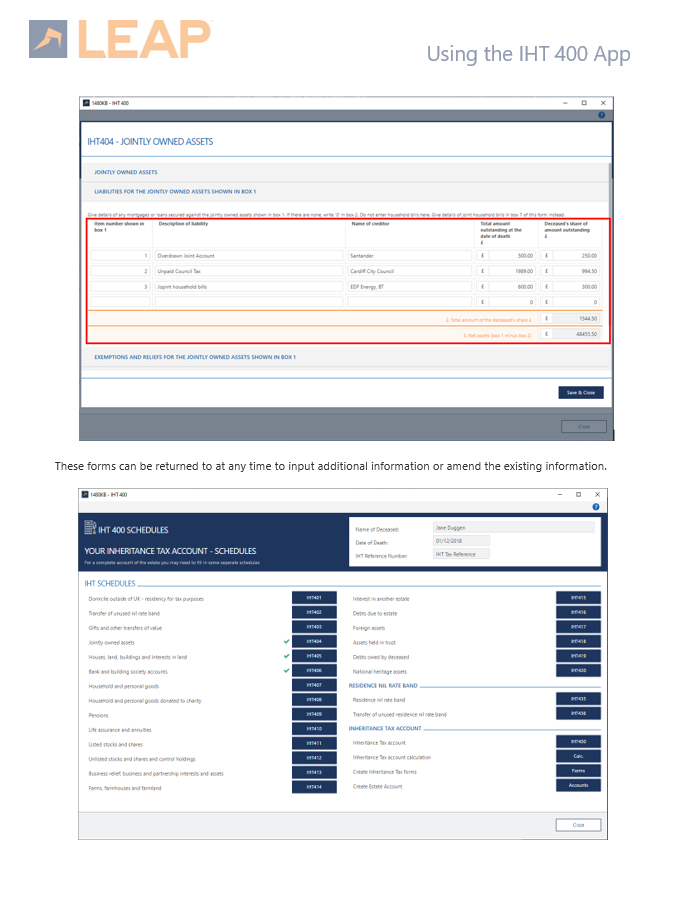Click the Forms button to create tax forms
The height and width of the screenshot is (898, 693).
pos(577,771)
